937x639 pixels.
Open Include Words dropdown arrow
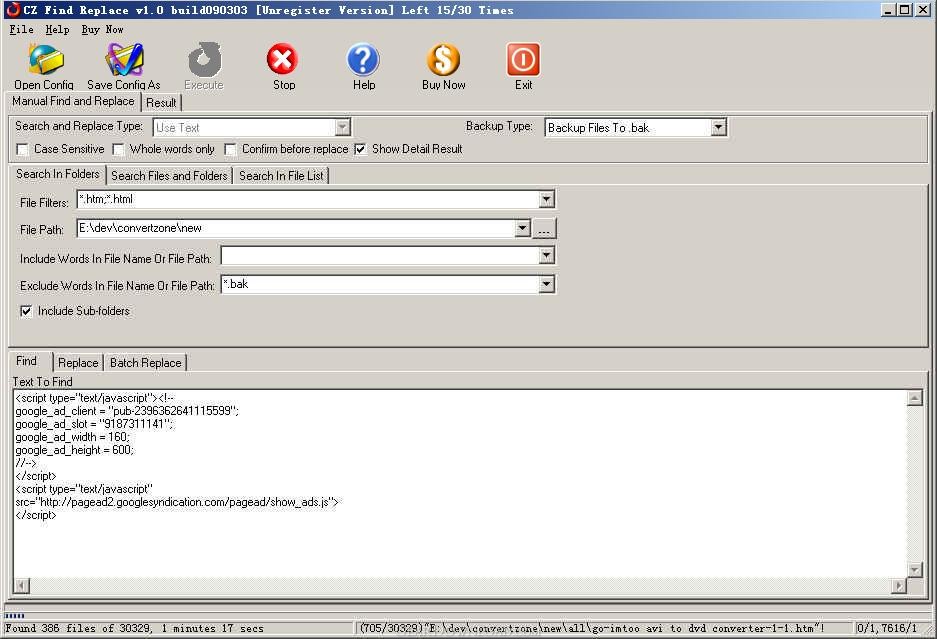[x=547, y=256]
